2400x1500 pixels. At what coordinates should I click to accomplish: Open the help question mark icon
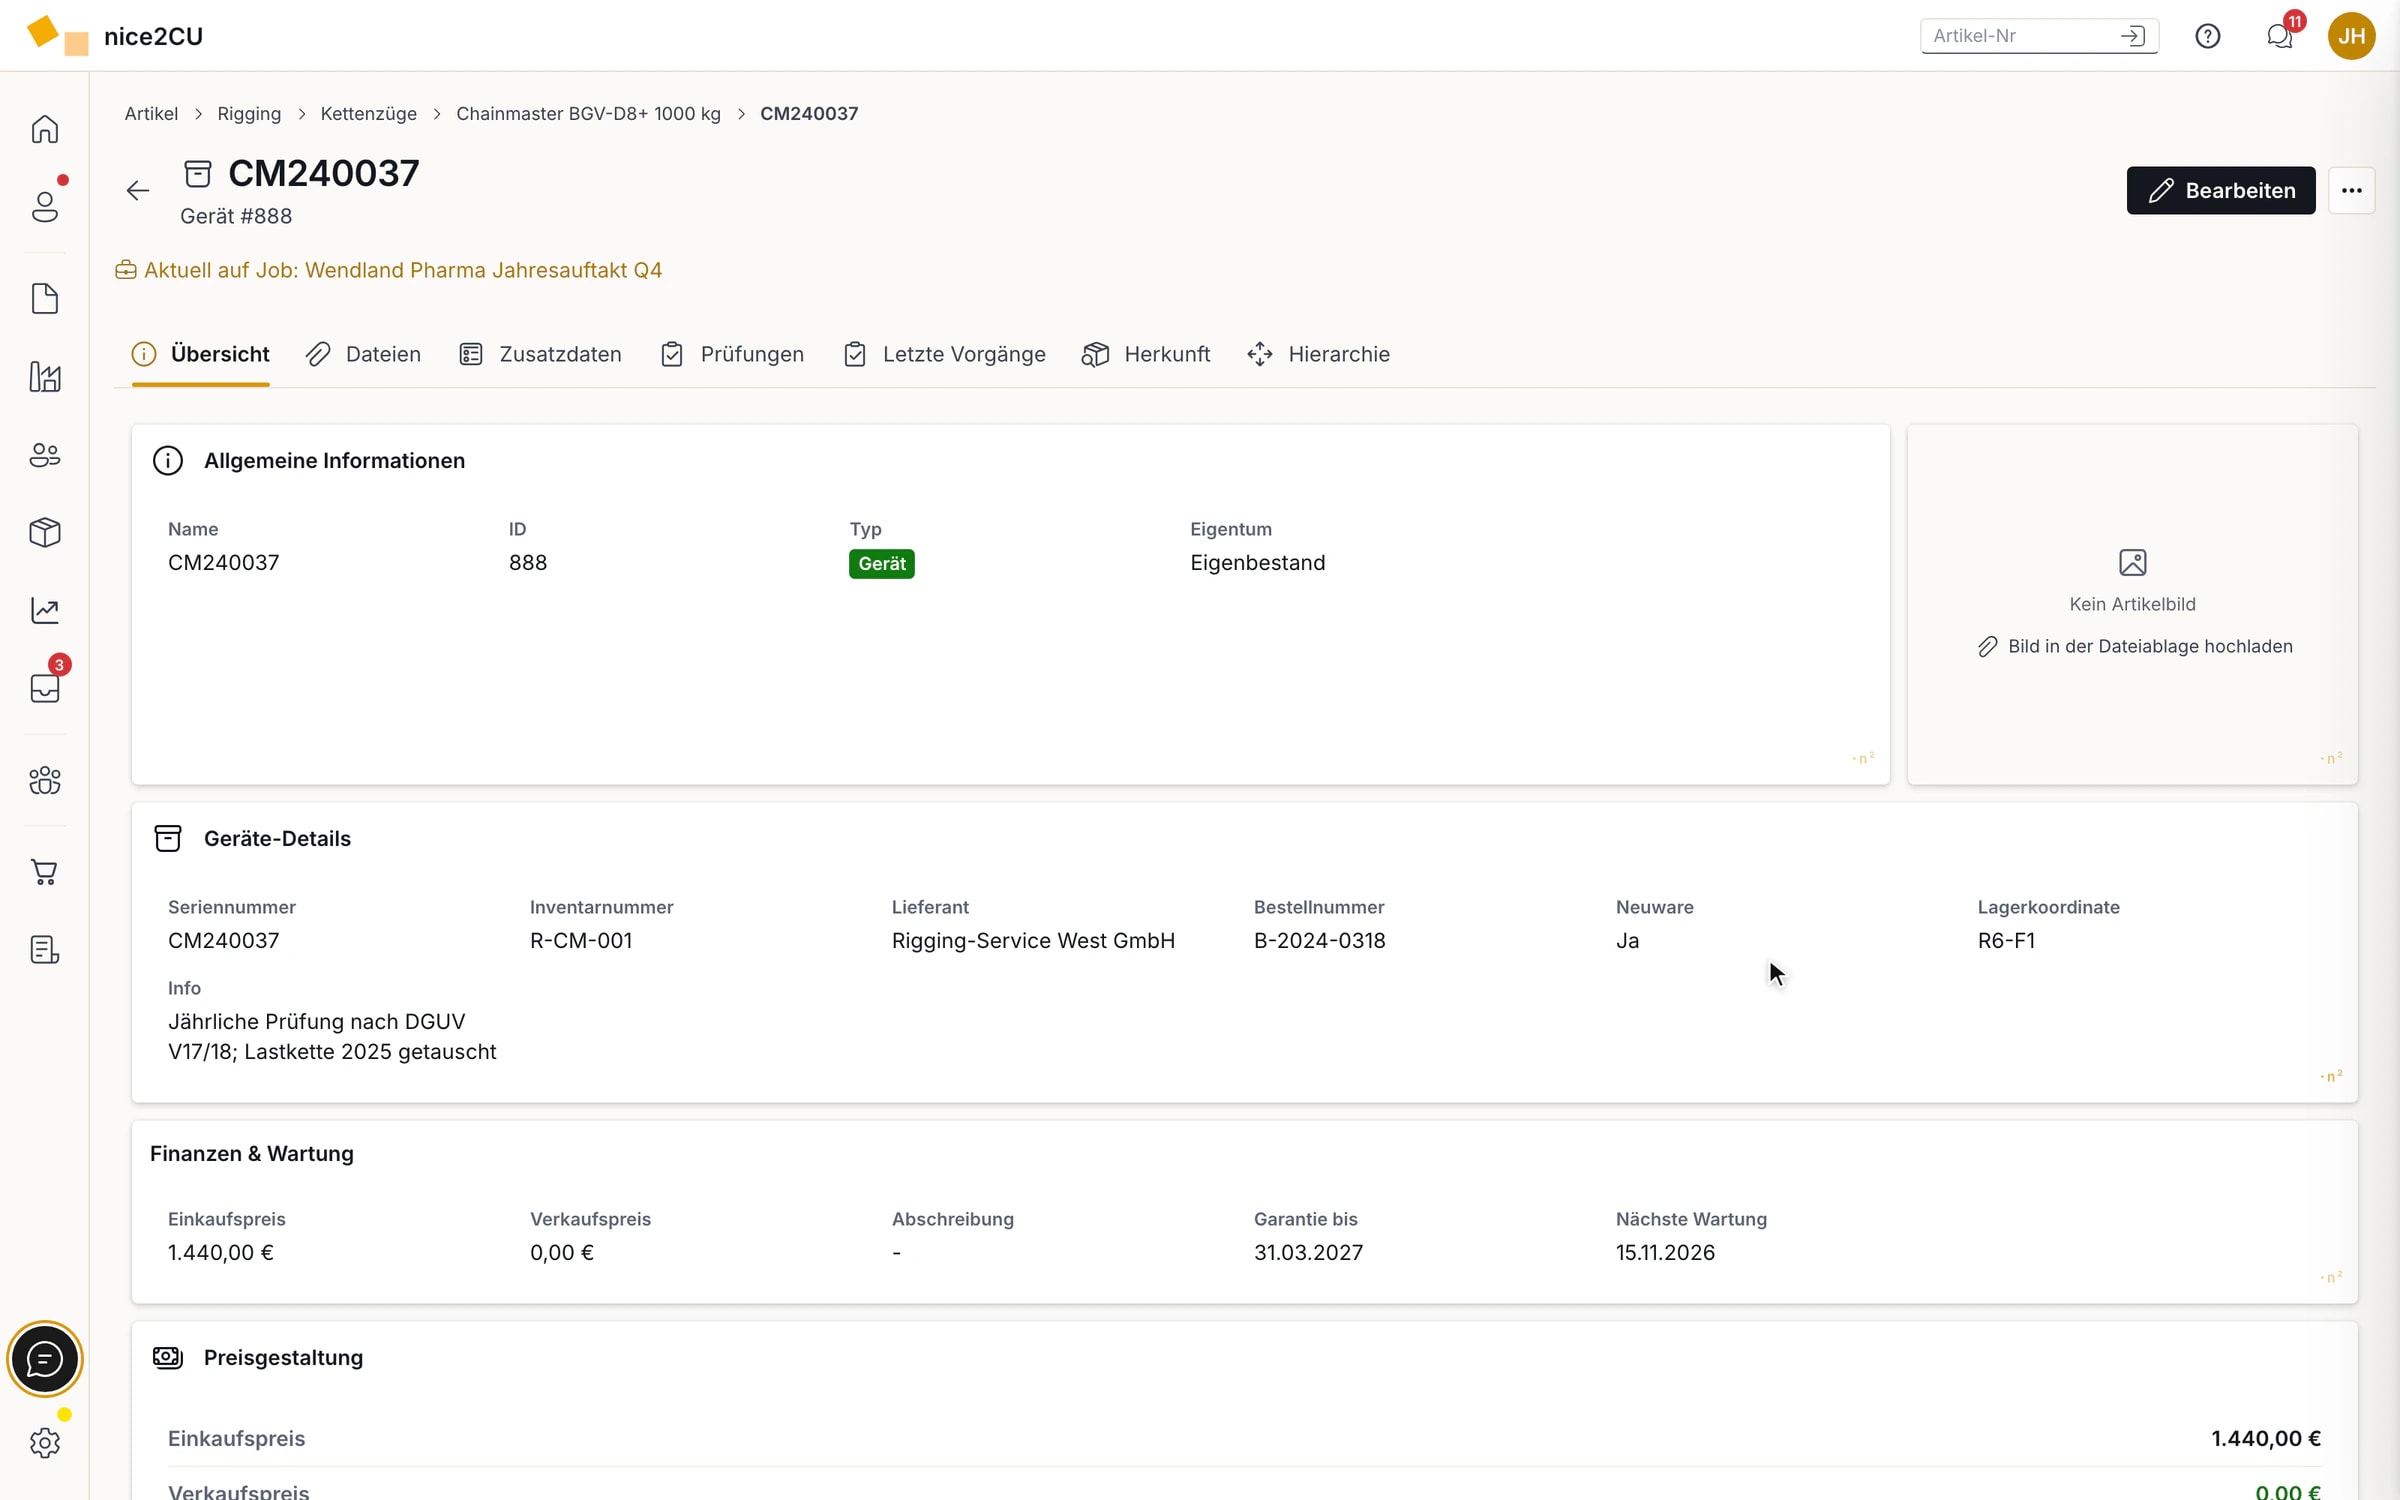coord(2208,36)
